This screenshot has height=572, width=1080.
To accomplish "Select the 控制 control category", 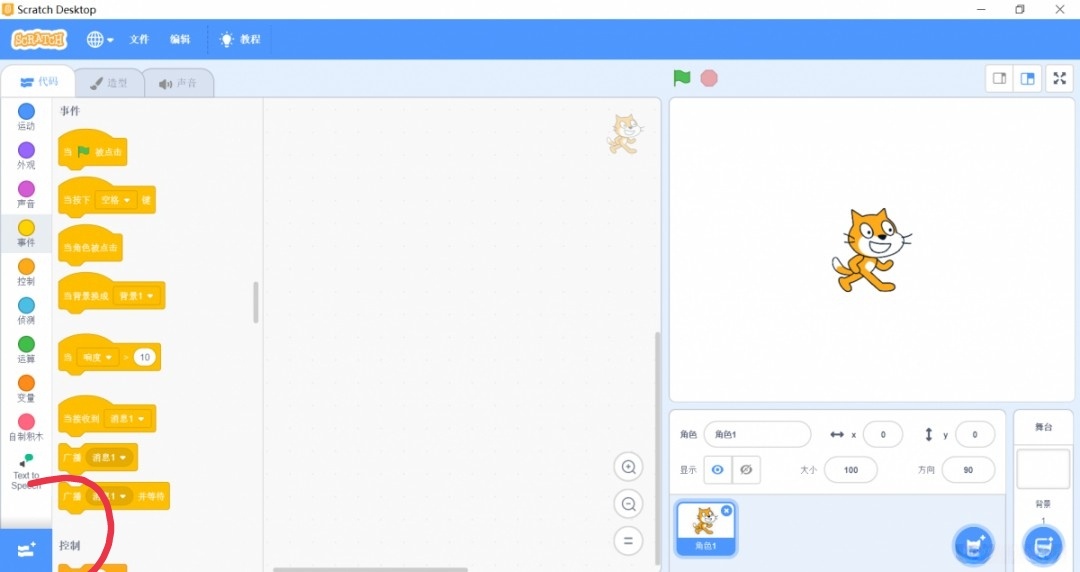I will pyautogui.click(x=26, y=272).
